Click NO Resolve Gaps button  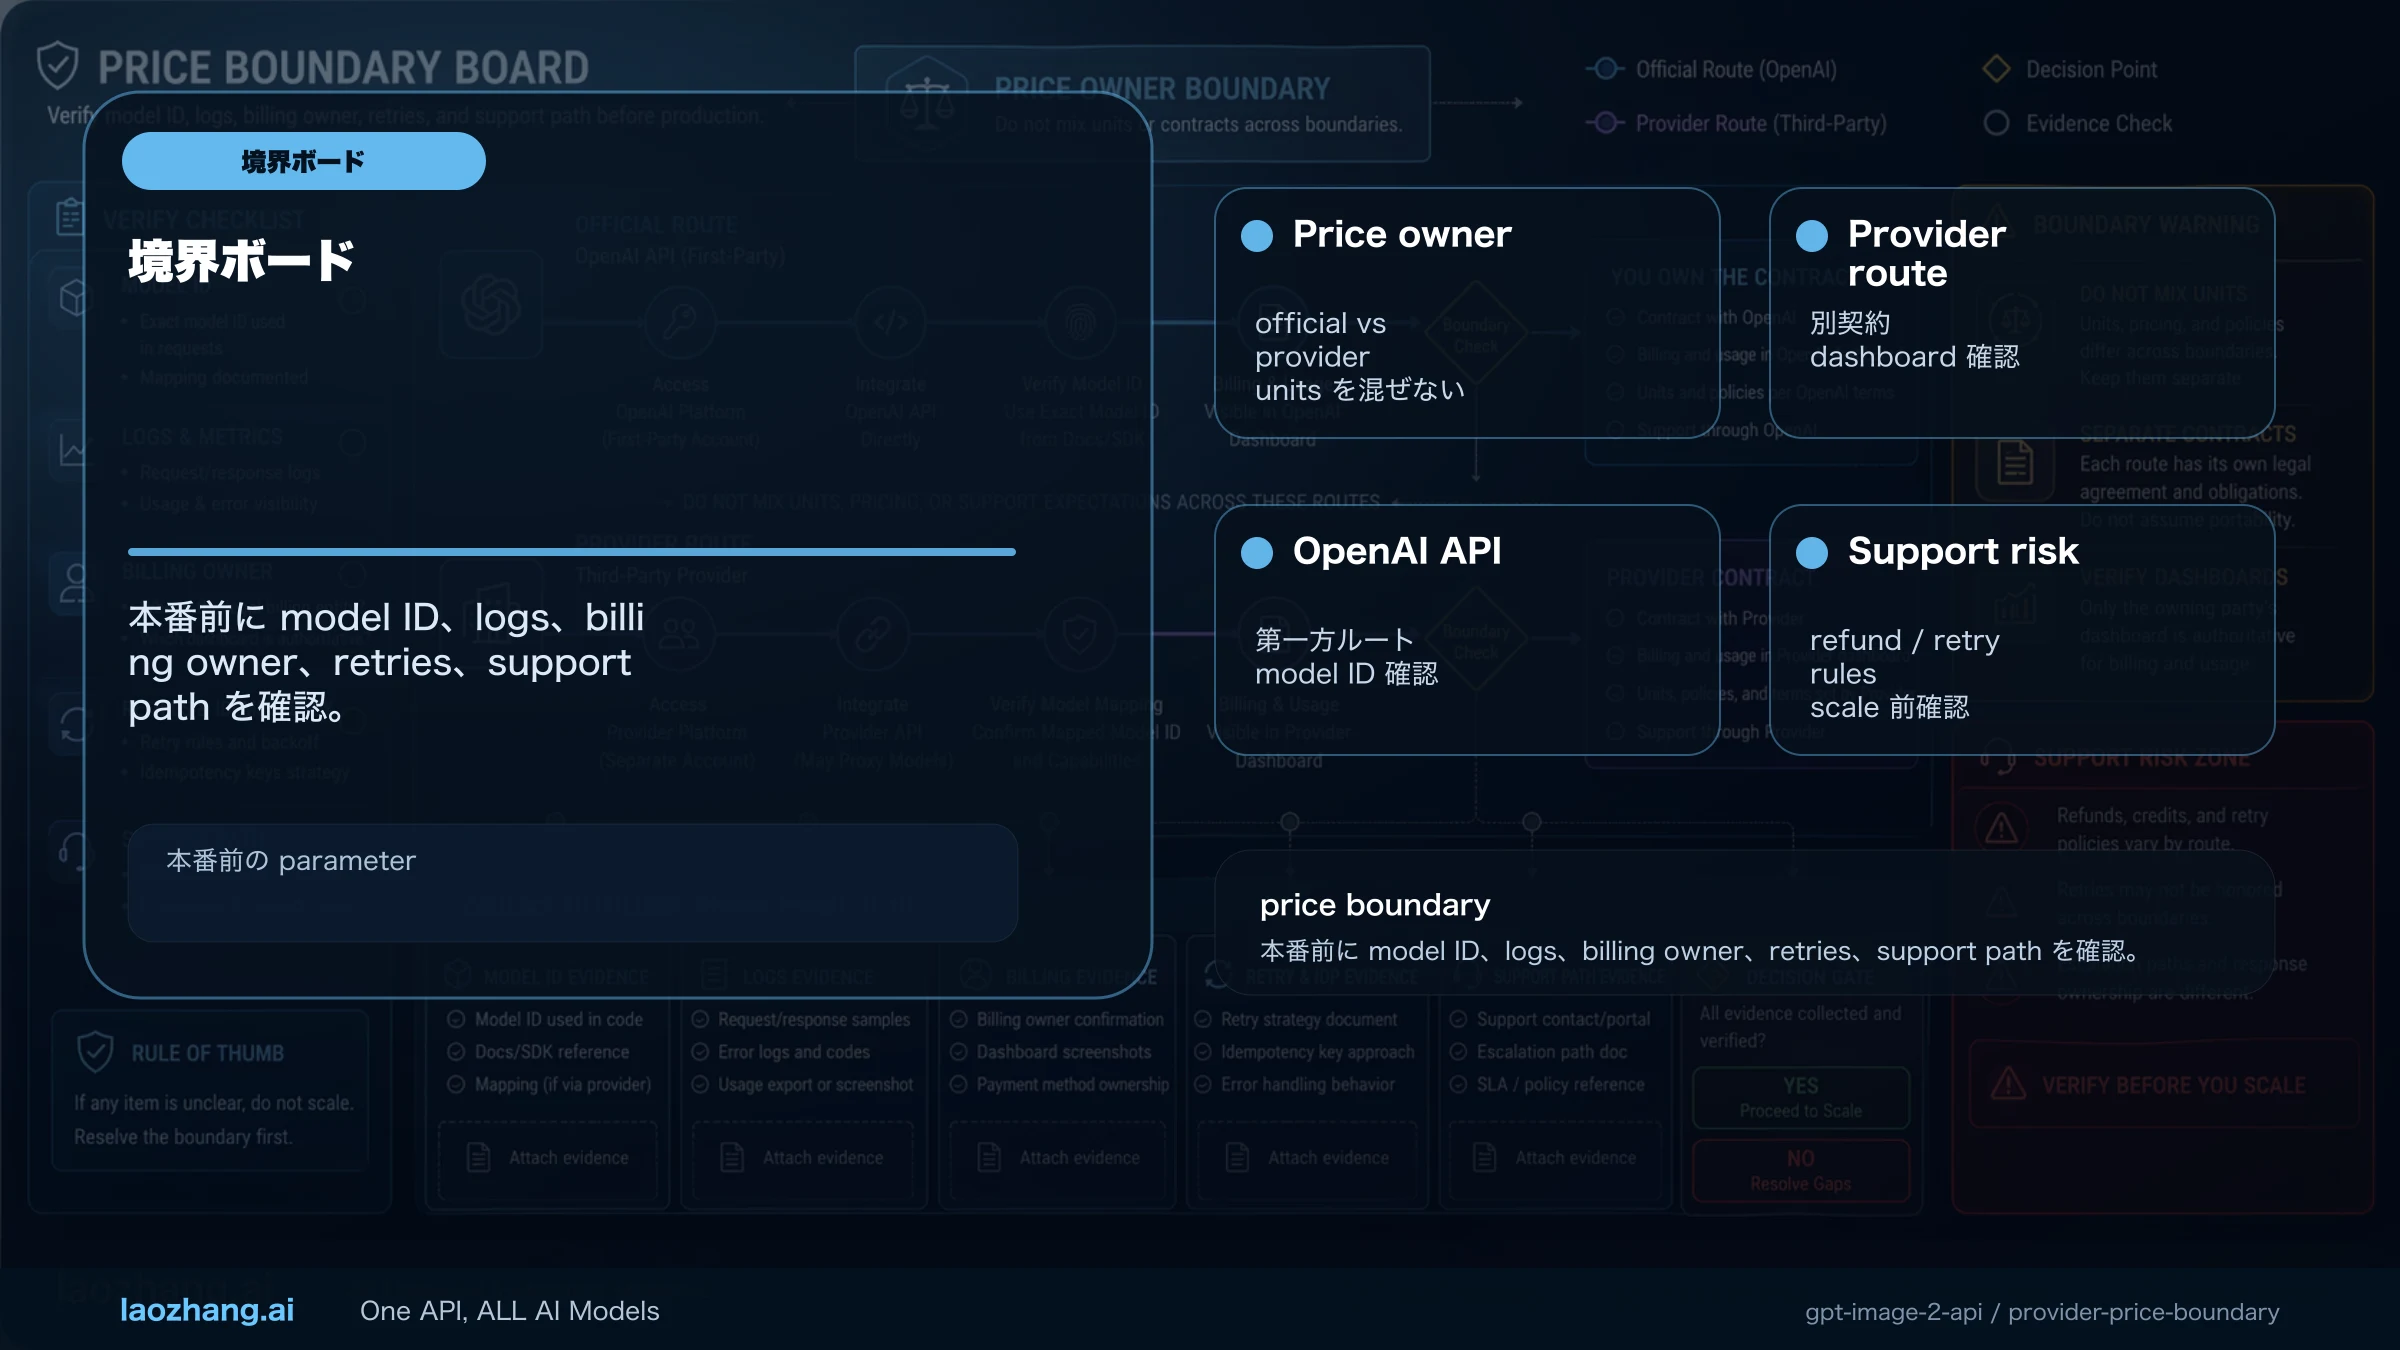1801,1170
